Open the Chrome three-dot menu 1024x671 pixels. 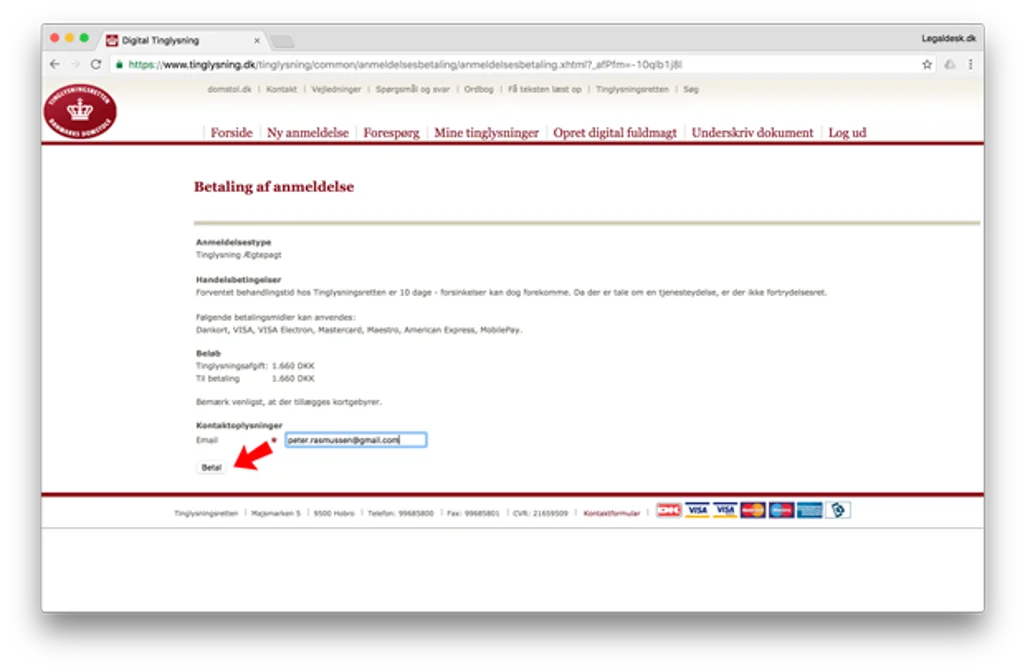point(970,64)
